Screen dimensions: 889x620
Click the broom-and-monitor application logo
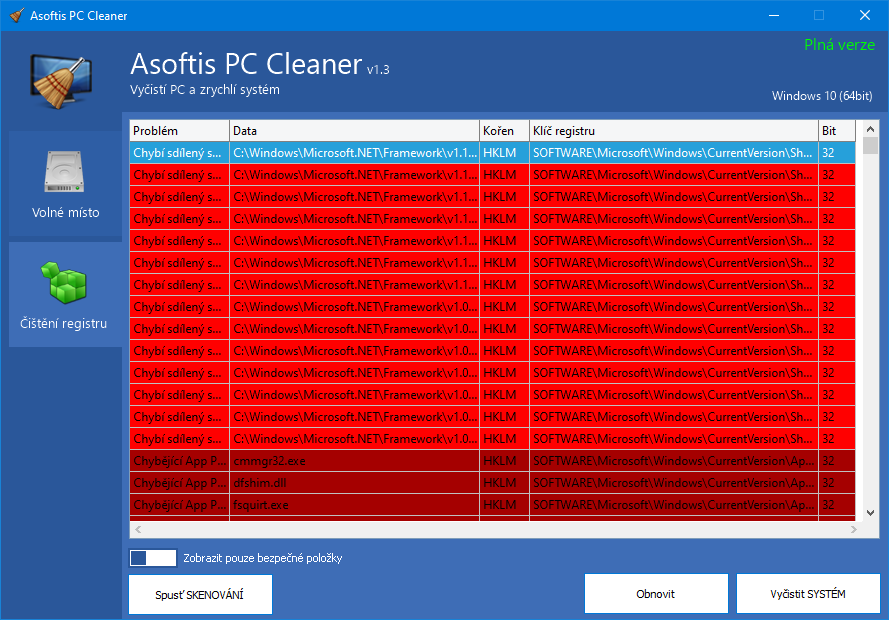click(61, 81)
